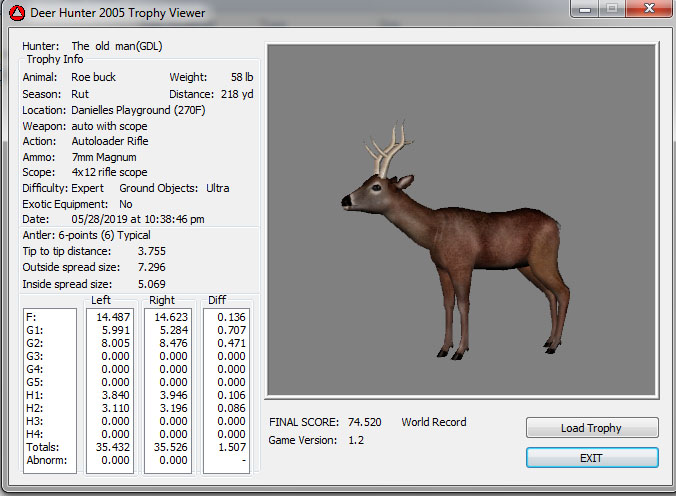Click the Antler 6-points Typical heading
The image size is (676, 496).
coord(86,235)
